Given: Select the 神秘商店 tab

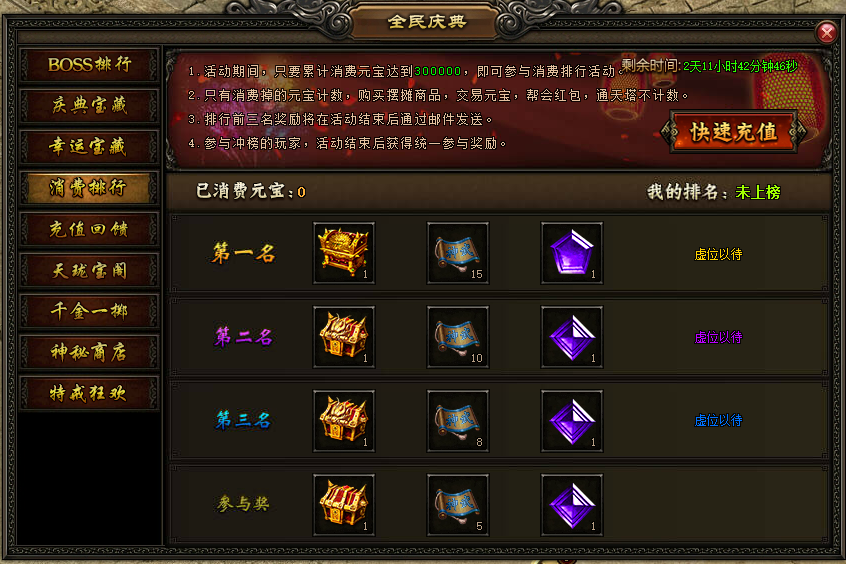Looking at the screenshot, I should click(x=89, y=352).
